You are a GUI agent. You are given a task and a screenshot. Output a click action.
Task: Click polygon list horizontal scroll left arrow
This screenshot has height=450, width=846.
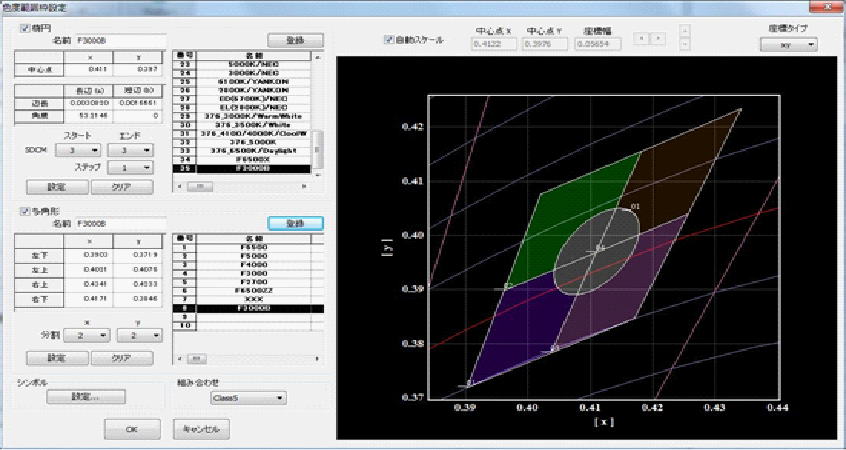point(179,358)
